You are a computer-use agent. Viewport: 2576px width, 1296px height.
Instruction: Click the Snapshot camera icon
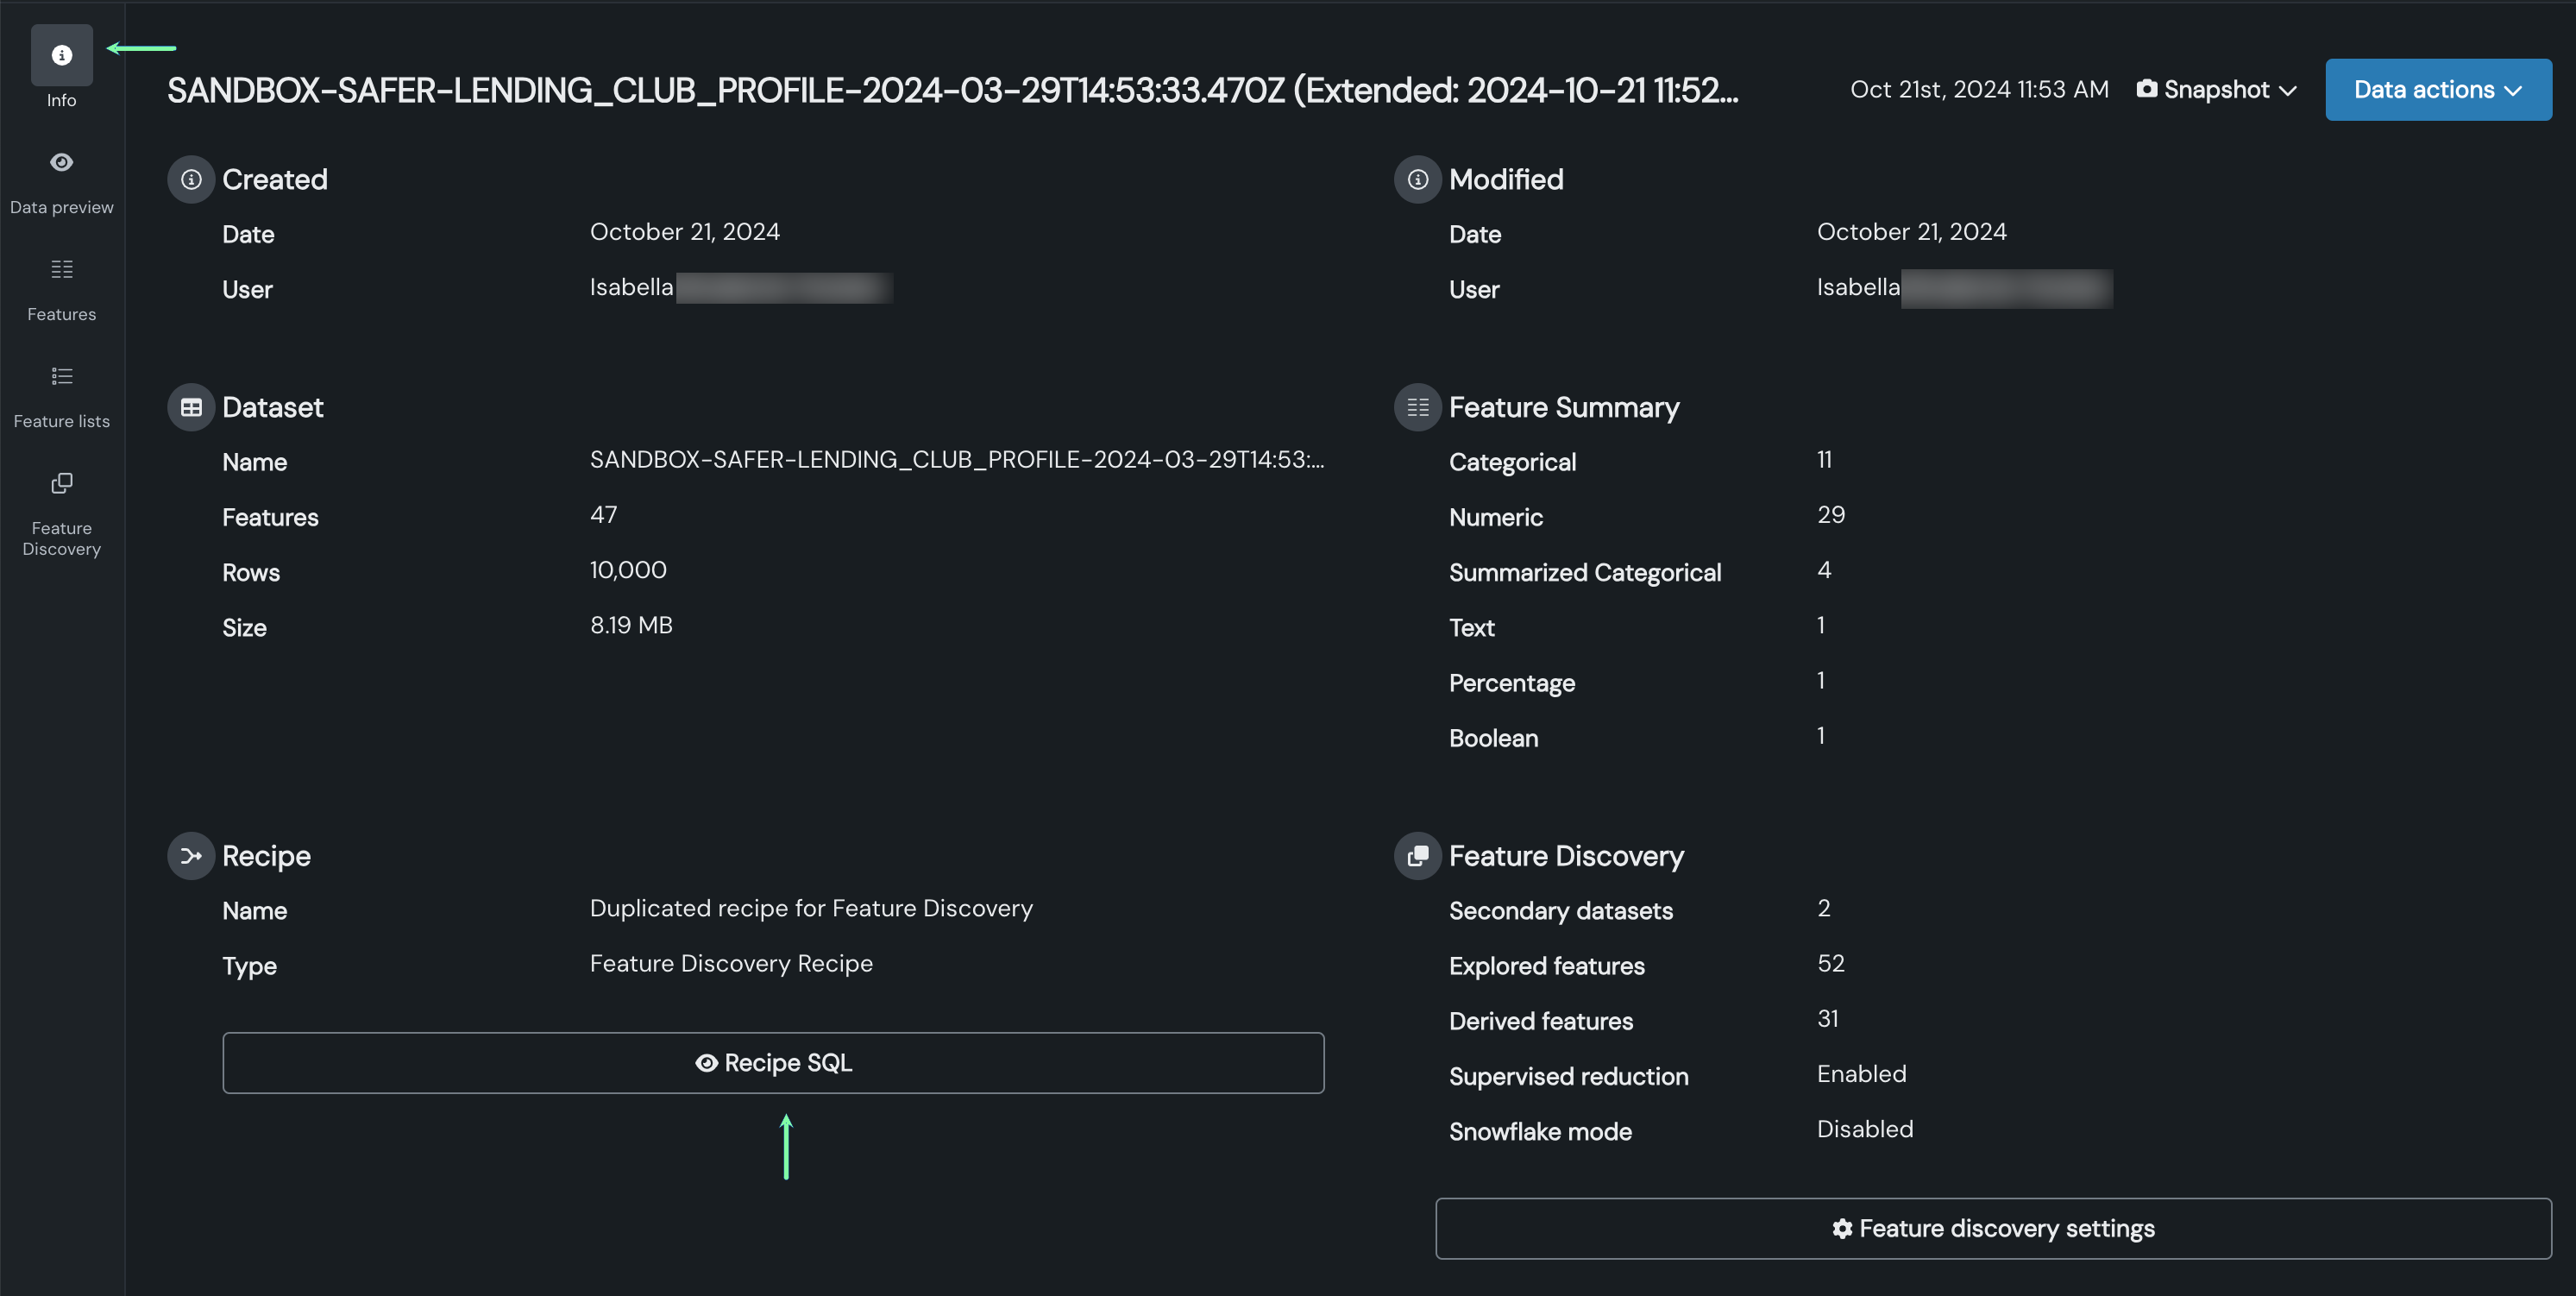click(2146, 89)
